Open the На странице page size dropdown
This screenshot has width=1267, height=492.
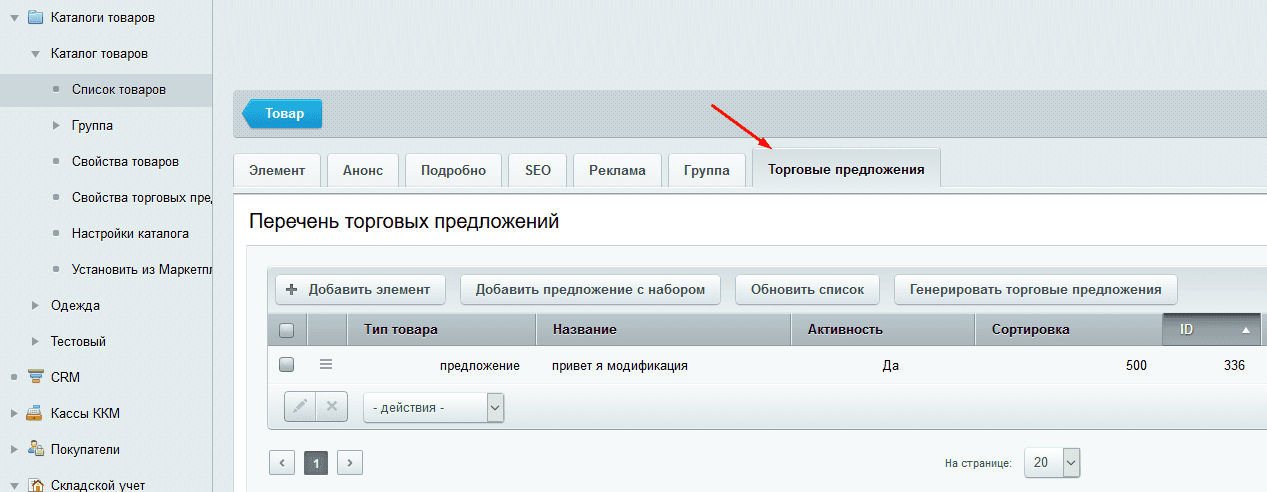click(x=1052, y=462)
